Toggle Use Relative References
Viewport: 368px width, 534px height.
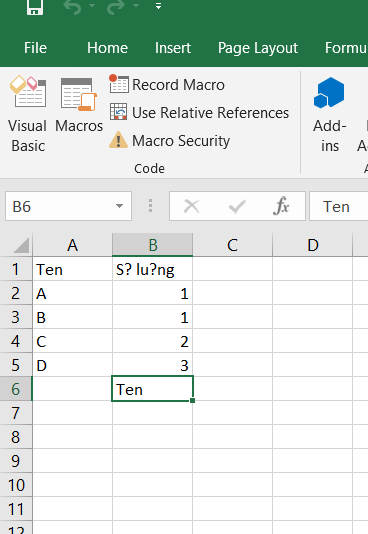(199, 112)
